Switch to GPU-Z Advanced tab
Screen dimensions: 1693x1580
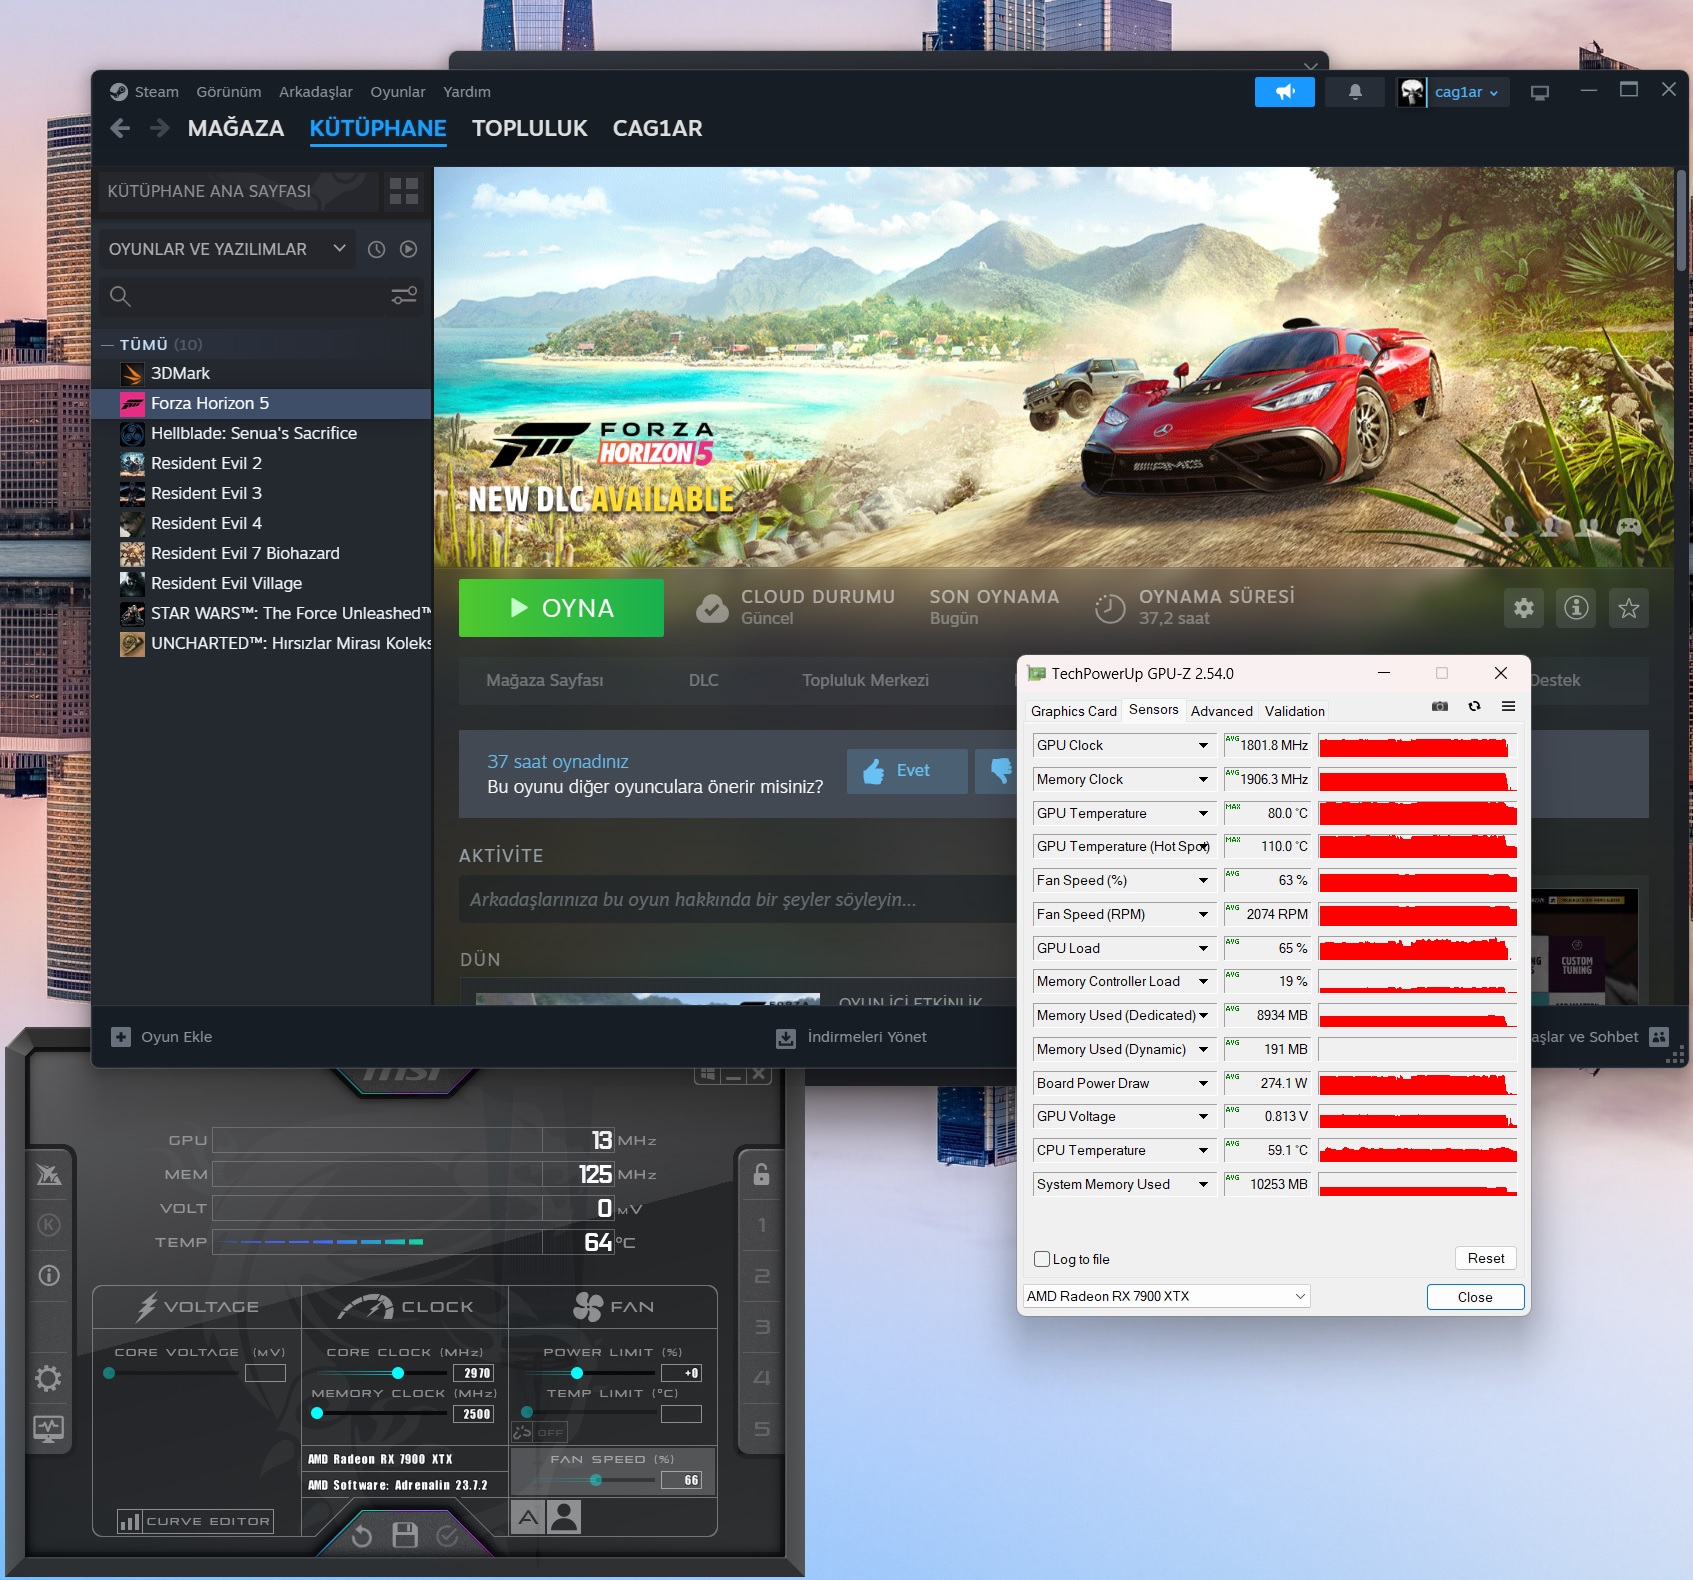(x=1221, y=711)
